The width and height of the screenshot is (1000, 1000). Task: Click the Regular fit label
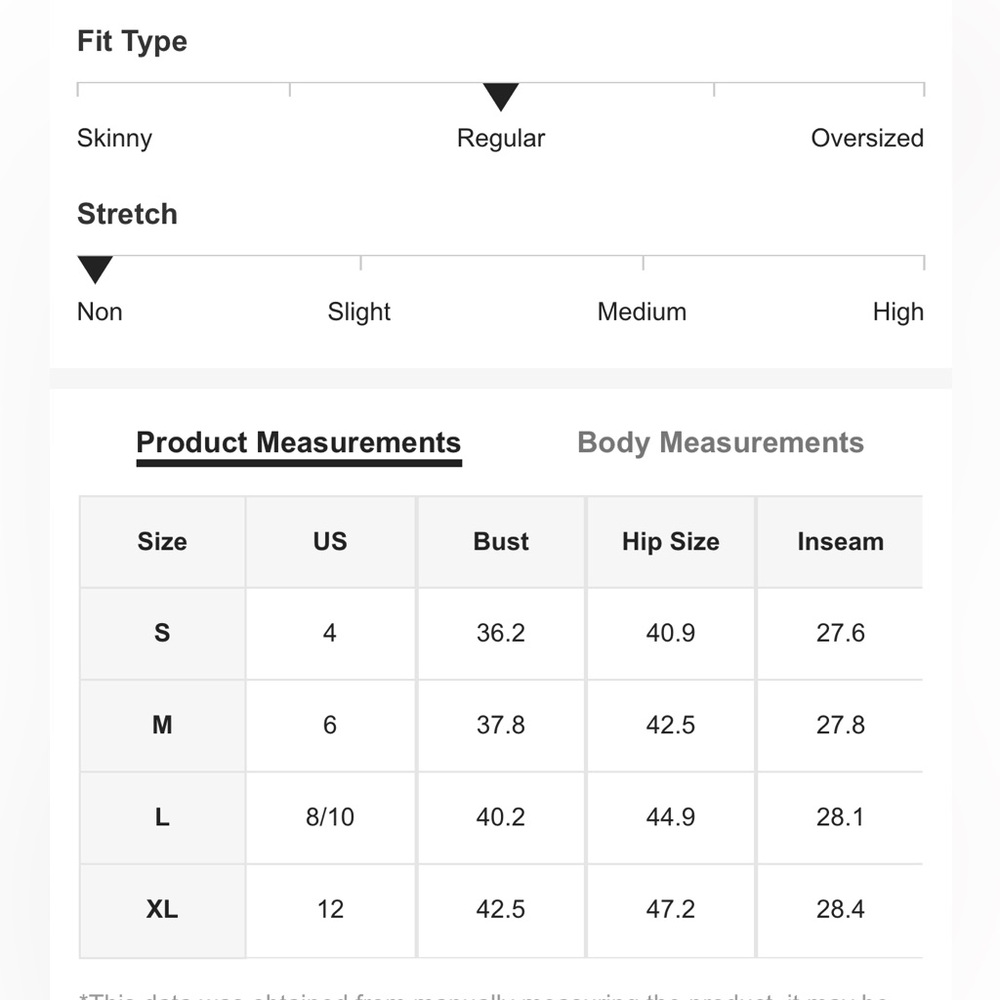pos(501,138)
